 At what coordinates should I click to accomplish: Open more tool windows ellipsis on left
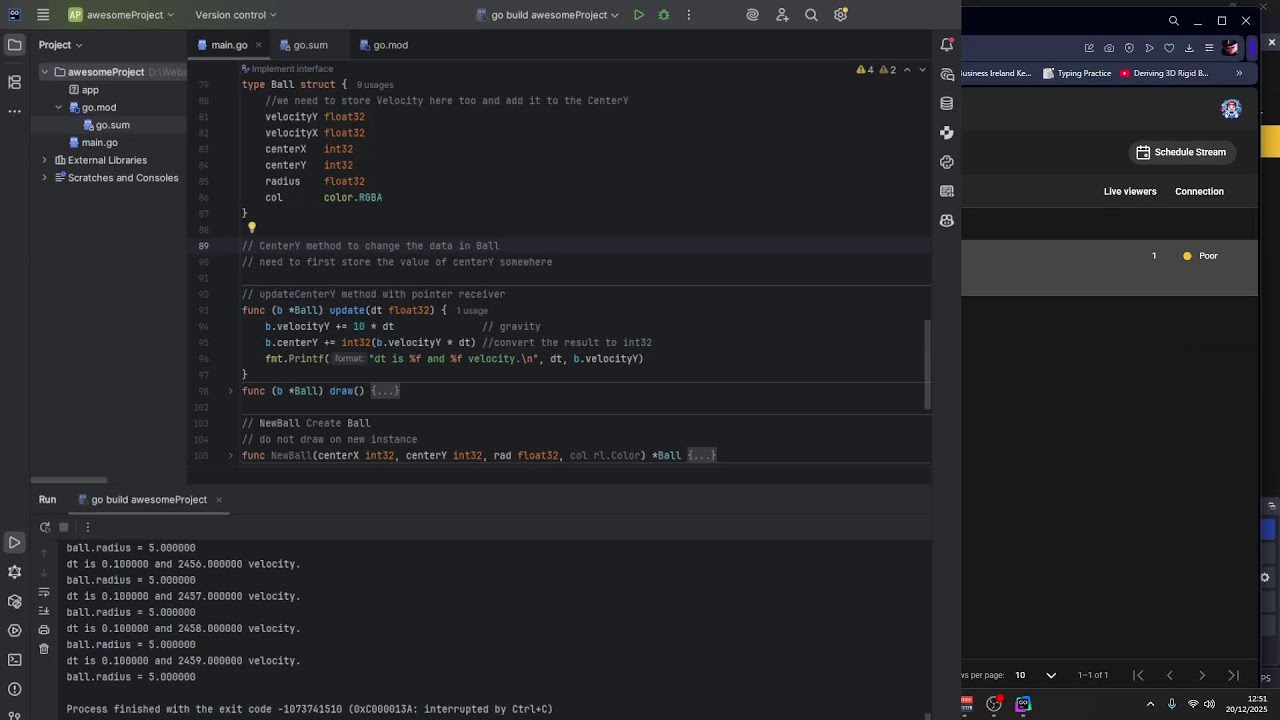coord(14,111)
